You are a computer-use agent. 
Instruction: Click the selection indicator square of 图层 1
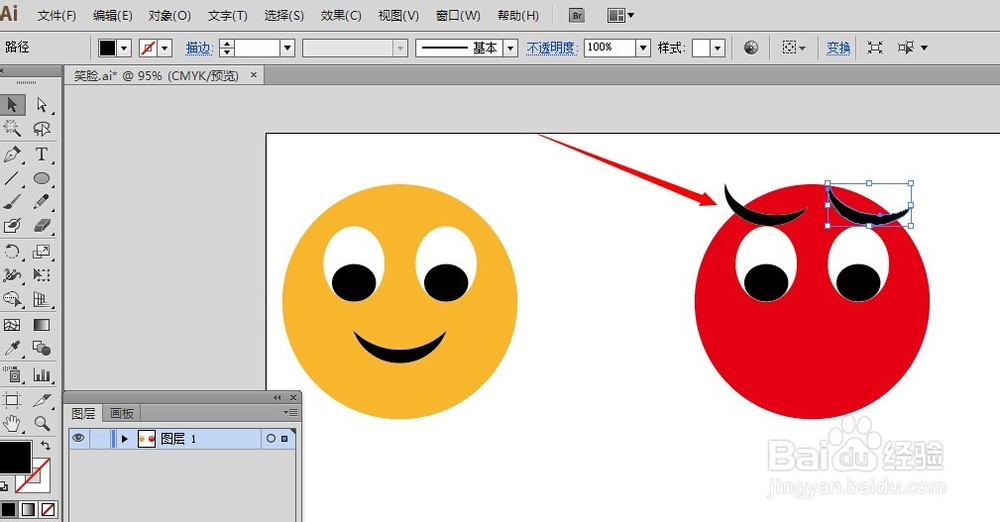[284, 438]
